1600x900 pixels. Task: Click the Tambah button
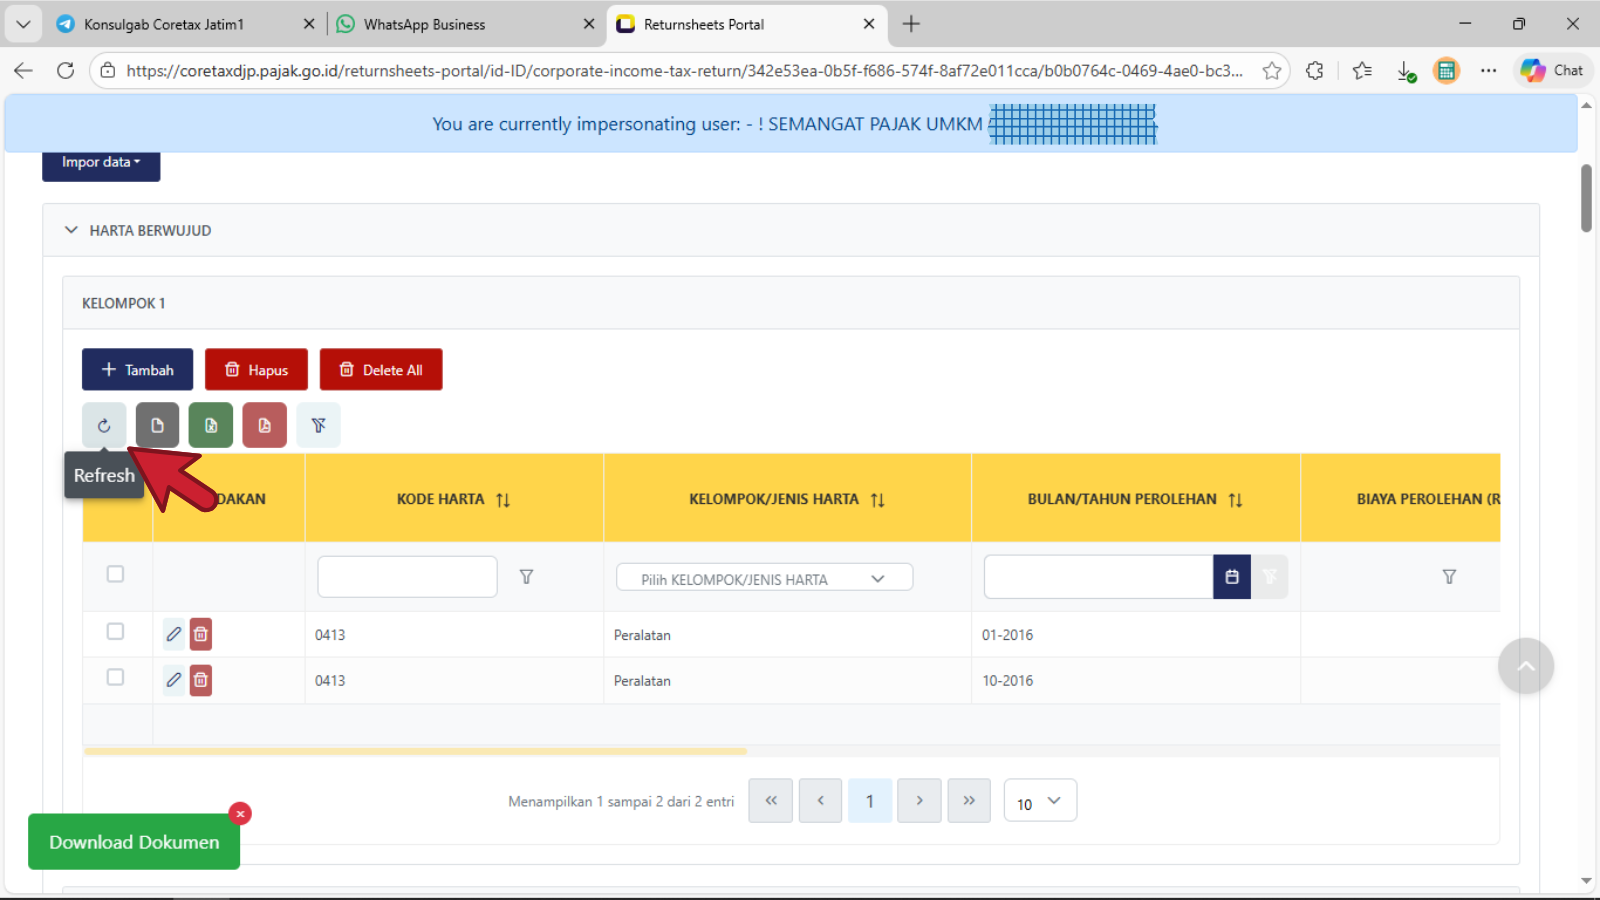[137, 370]
